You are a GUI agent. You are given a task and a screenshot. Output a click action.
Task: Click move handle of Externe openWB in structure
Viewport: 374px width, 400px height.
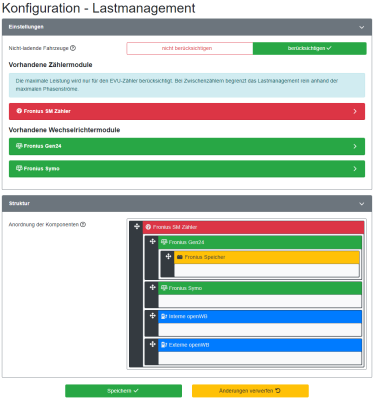pyautogui.click(x=152, y=344)
